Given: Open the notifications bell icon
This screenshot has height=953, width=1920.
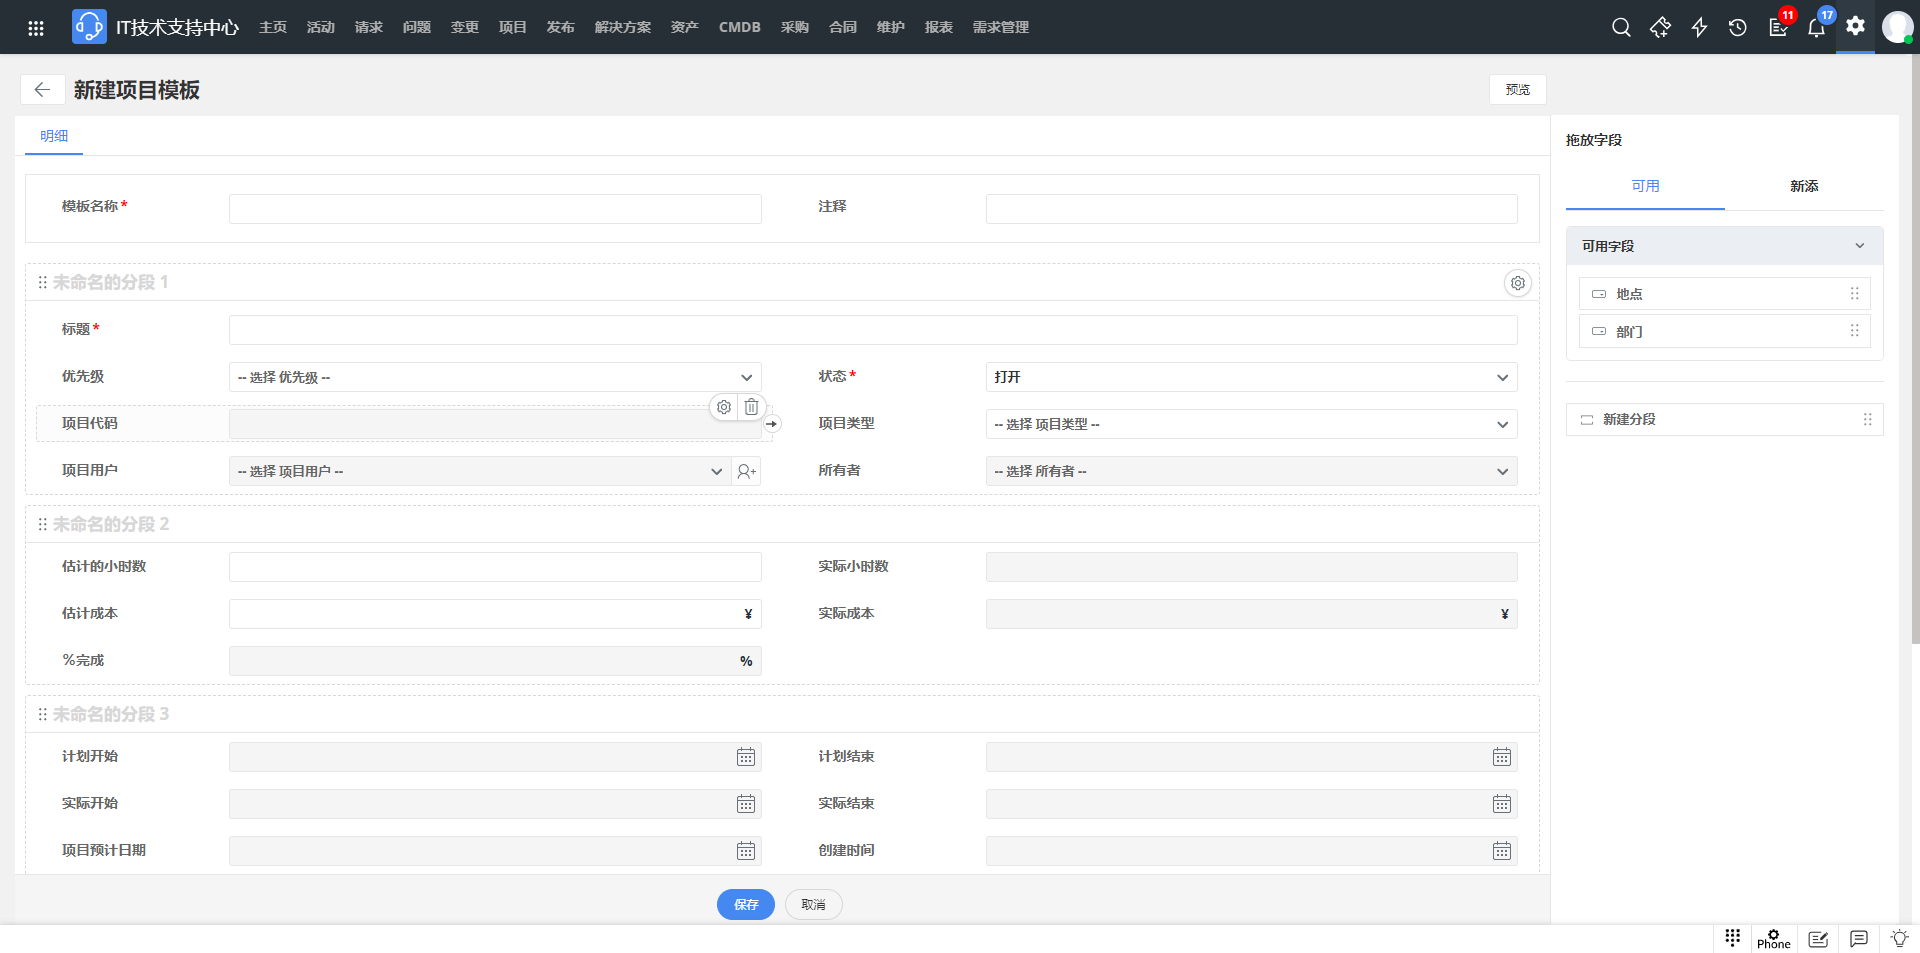Looking at the screenshot, I should (x=1816, y=27).
